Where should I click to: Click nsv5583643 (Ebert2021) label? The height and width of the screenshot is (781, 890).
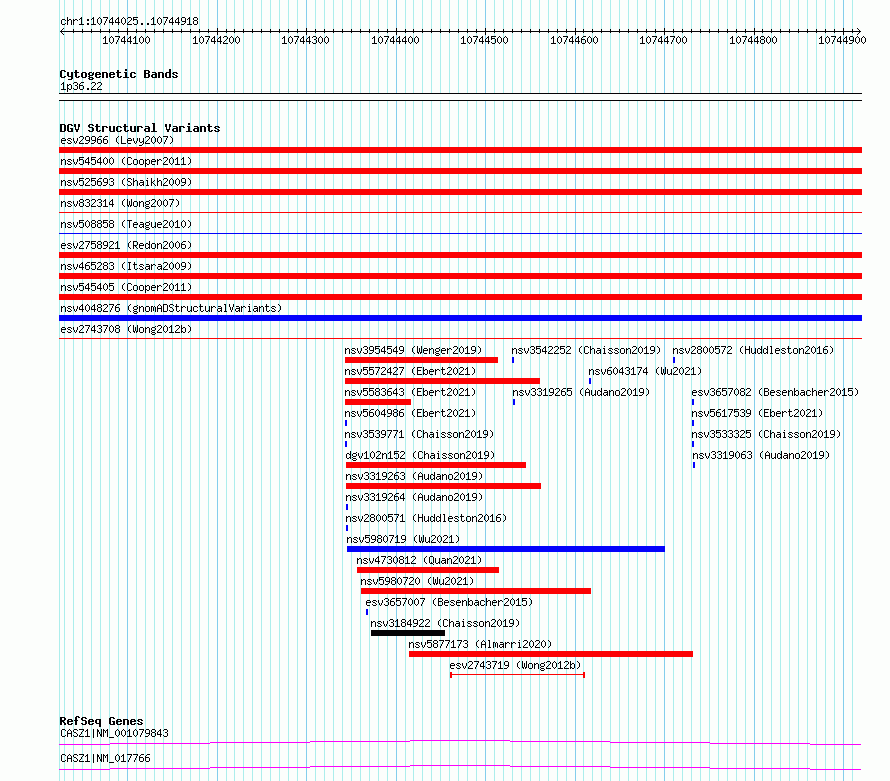(x=410, y=392)
